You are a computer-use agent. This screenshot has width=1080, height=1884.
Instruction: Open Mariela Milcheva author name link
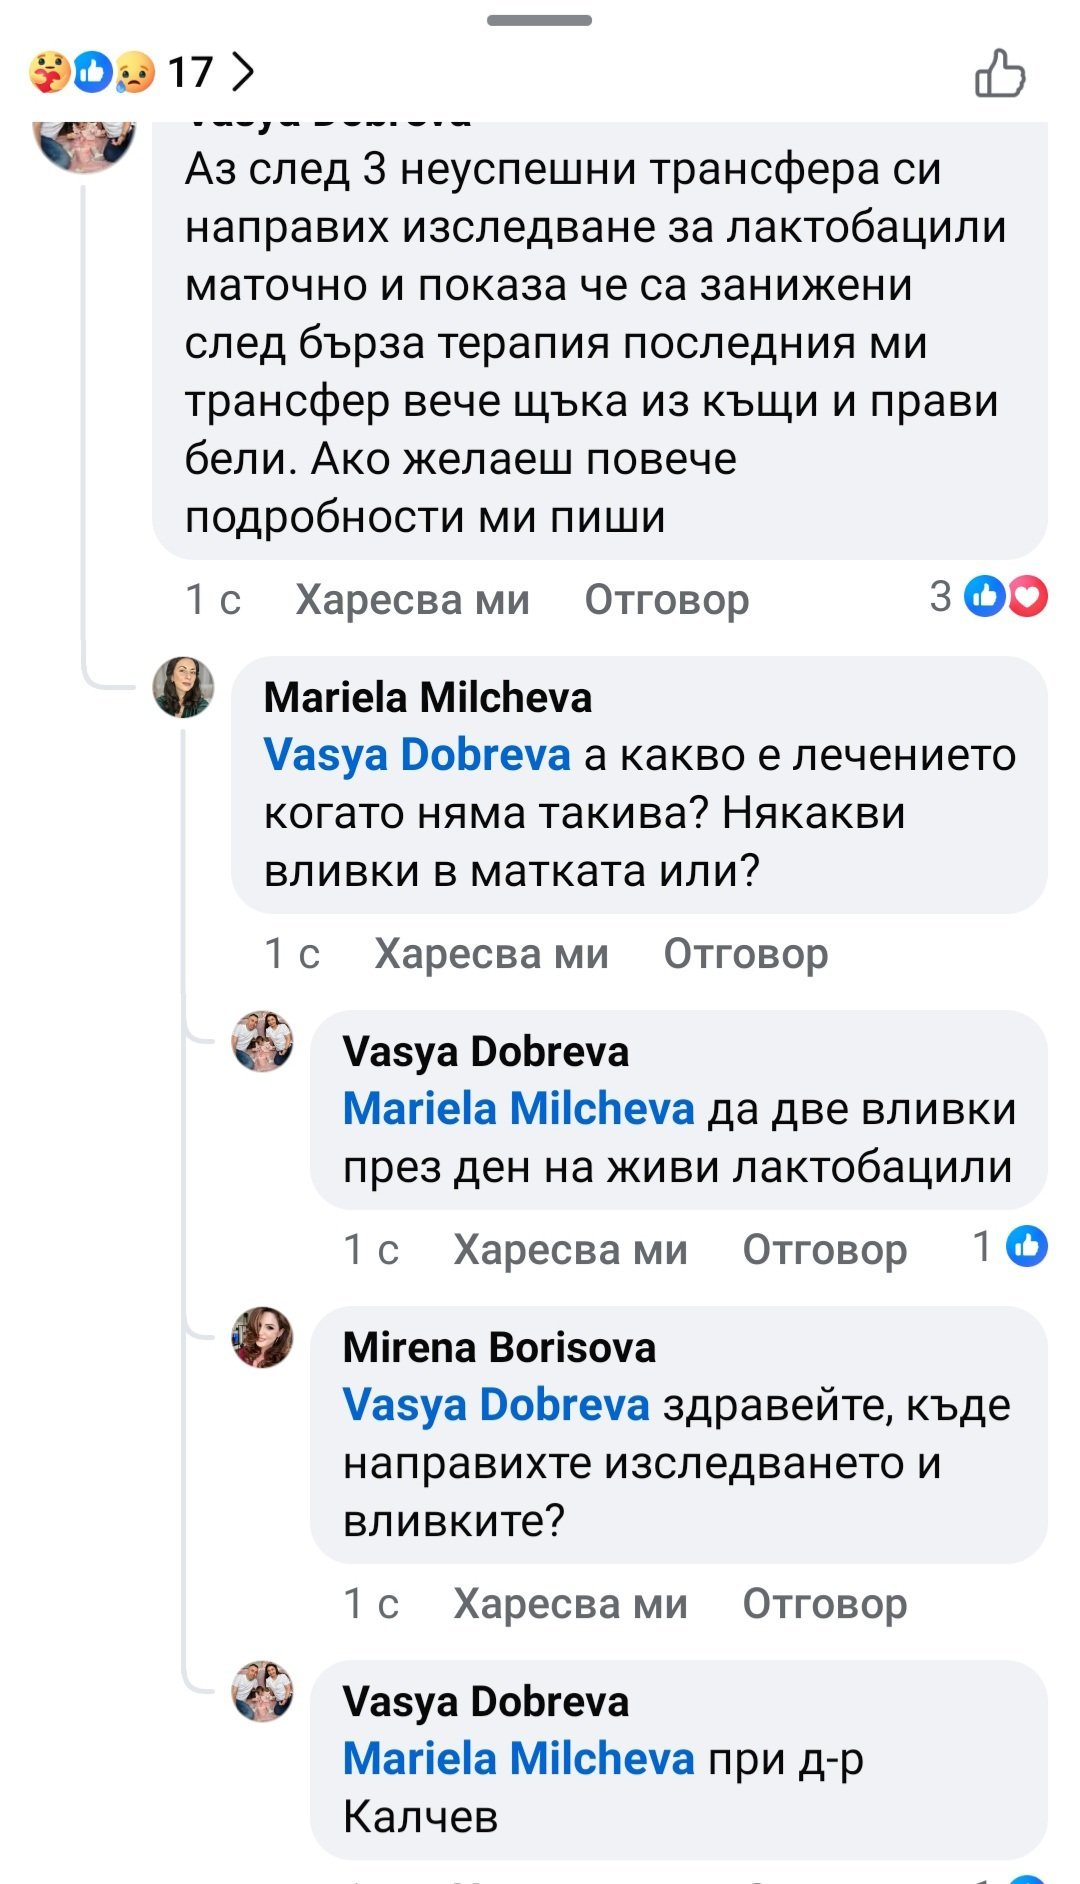(x=427, y=697)
